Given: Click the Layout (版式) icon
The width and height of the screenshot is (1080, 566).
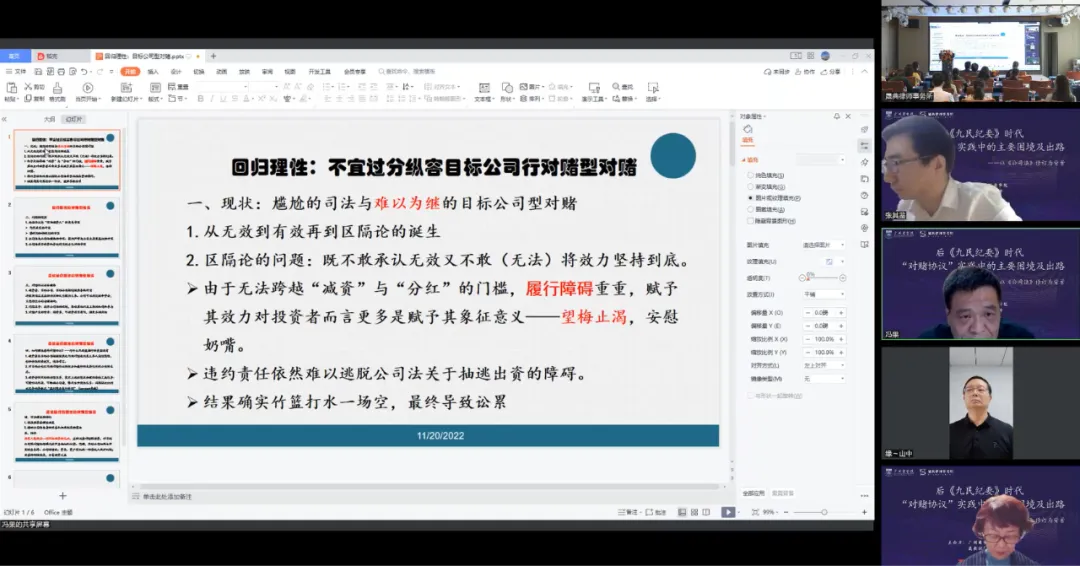Looking at the screenshot, I should 155,87.
